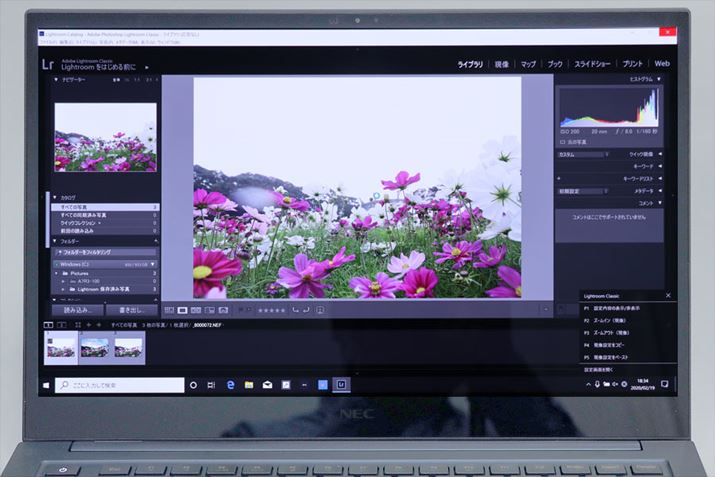Click the navigator preview image
The width and height of the screenshot is (715, 477).
105,137
